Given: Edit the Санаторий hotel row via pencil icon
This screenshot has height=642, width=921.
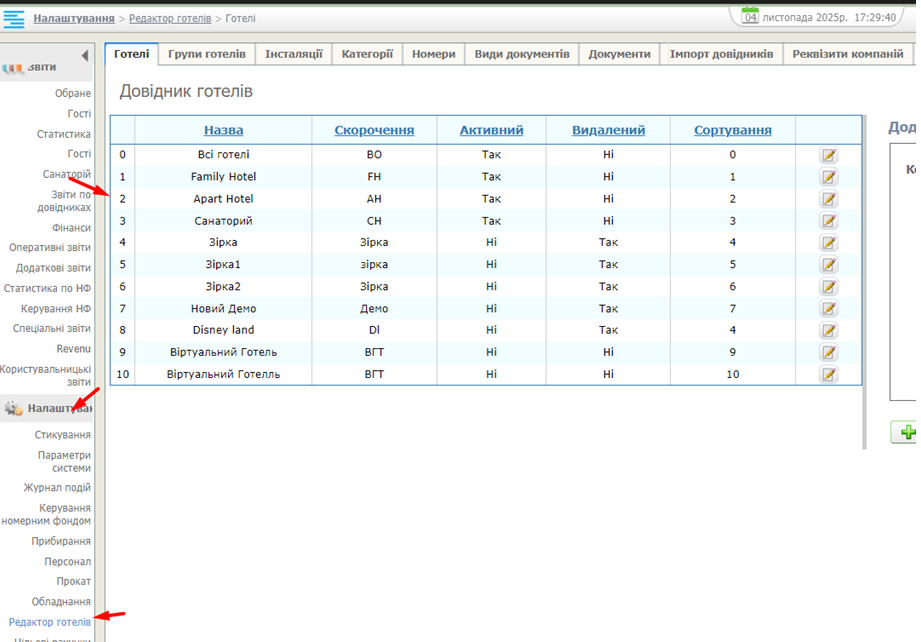Looking at the screenshot, I should 828,221.
